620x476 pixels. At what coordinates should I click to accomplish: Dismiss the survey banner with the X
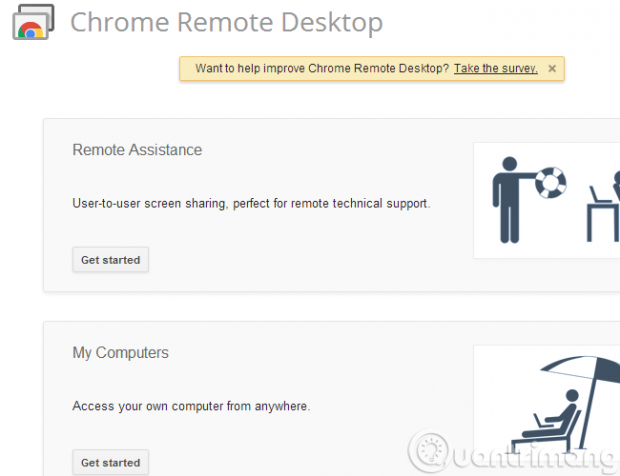point(552,69)
